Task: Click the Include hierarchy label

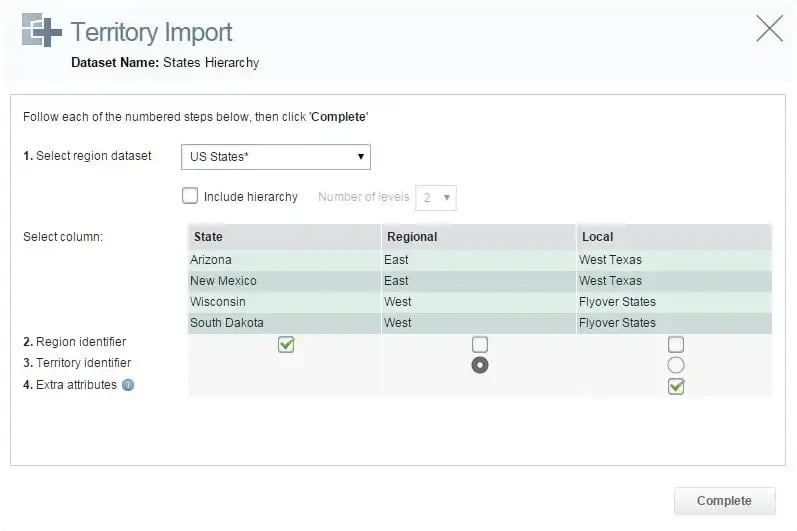Action: [251, 197]
